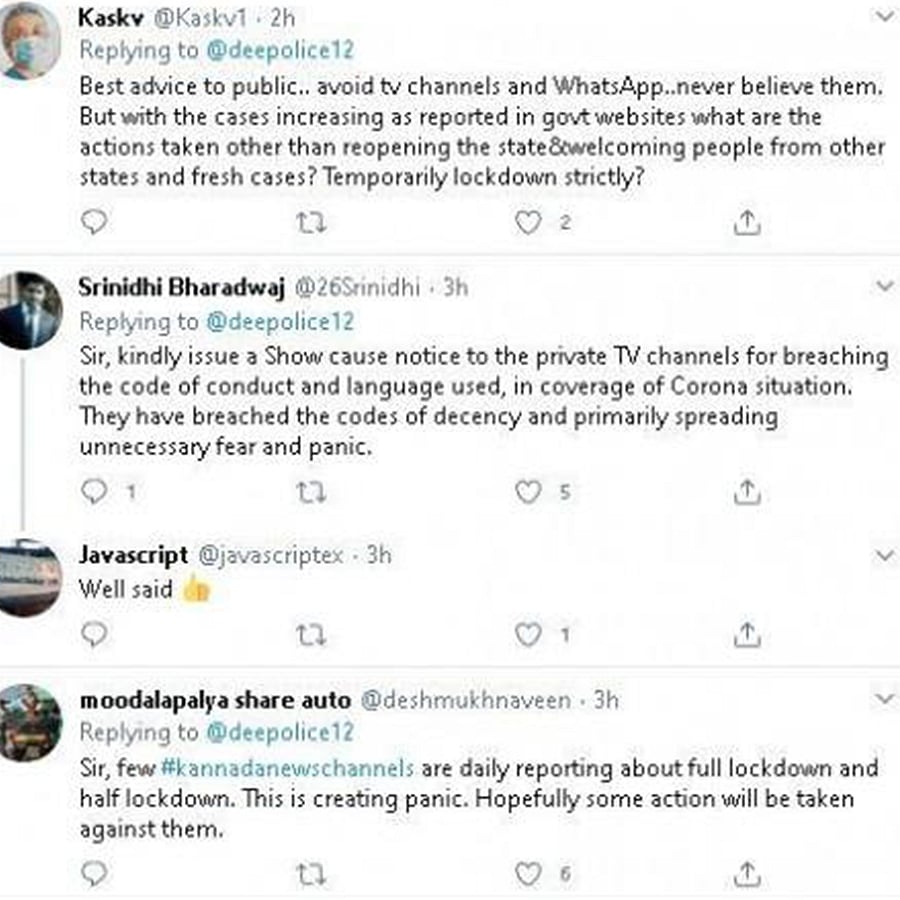Image resolution: width=900 pixels, height=900 pixels.
Task: Open @deepolice12 link in Kaskv's reply
Action: tap(280, 50)
